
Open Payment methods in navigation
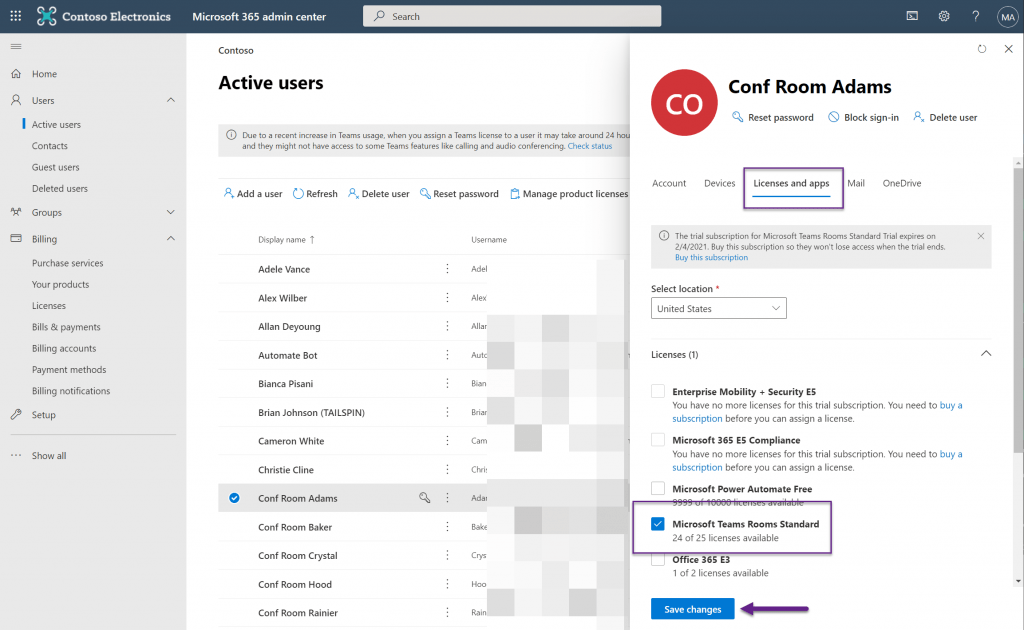pos(69,370)
